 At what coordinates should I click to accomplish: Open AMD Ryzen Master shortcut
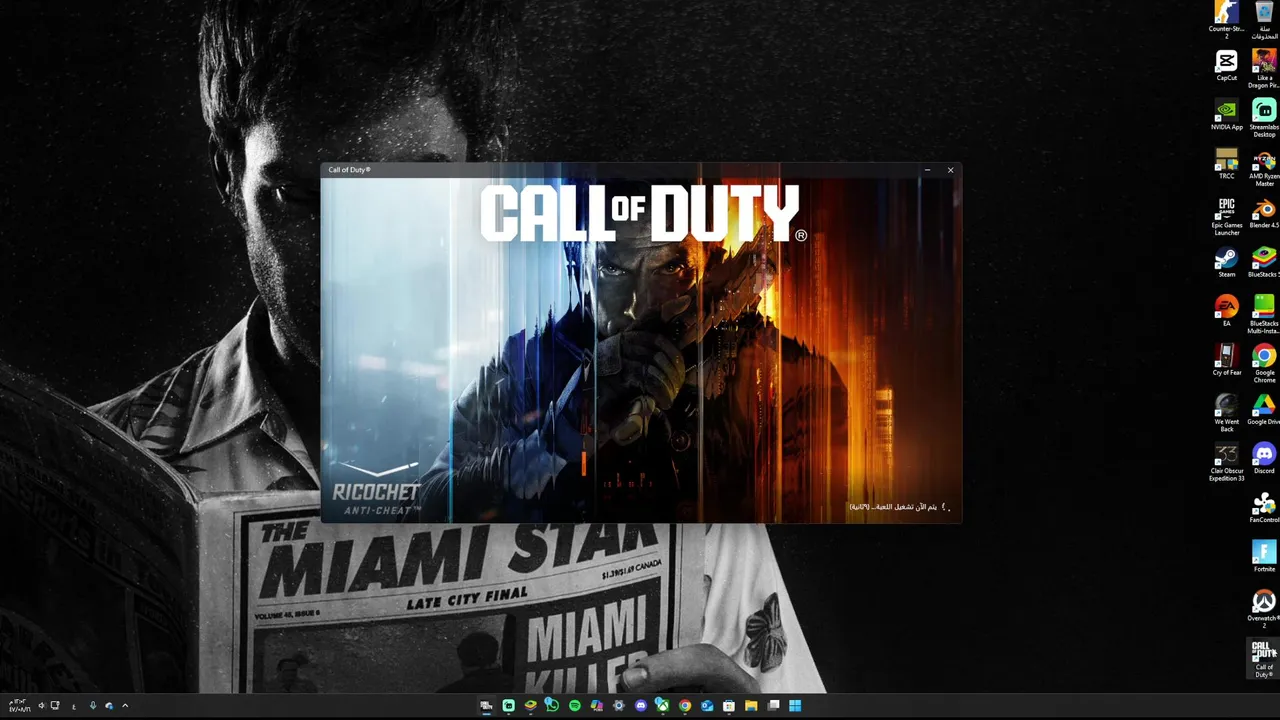[x=1264, y=166]
